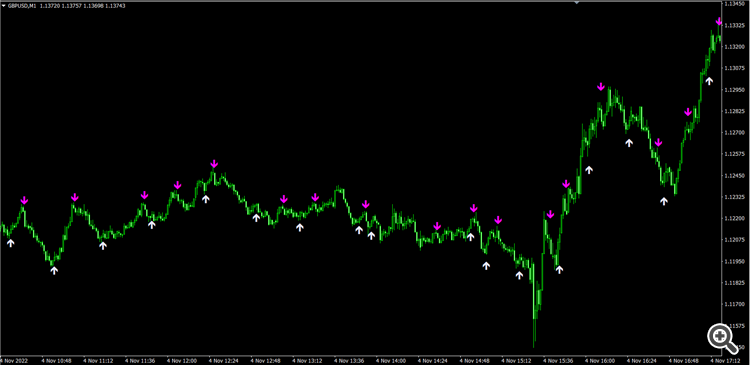Select the 1.12700 price scale label

click(735, 133)
